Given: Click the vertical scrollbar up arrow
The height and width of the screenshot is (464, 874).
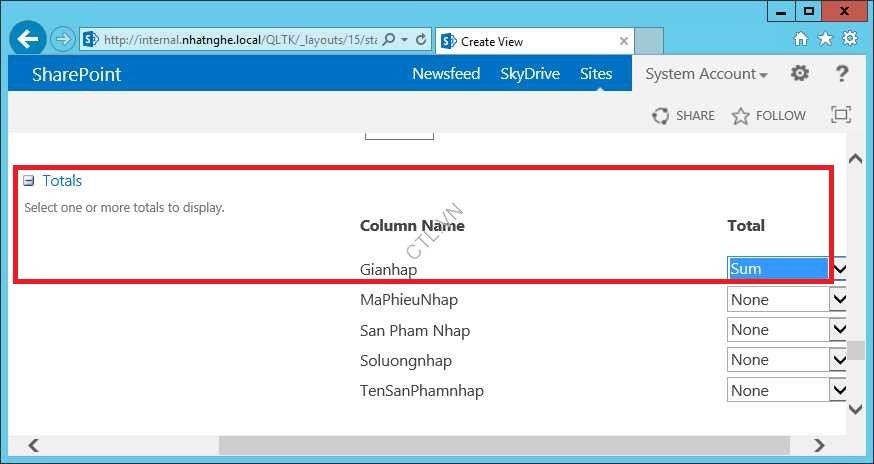Looking at the screenshot, I should (856, 159).
